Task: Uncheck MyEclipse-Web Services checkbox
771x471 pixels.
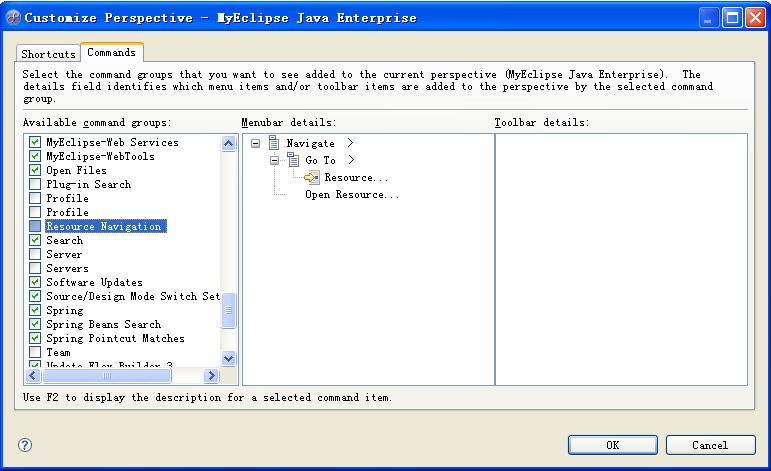Action: (35, 142)
